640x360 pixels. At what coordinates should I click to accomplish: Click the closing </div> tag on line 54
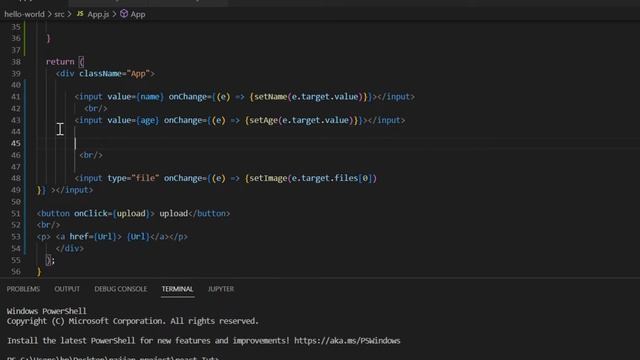69,248
